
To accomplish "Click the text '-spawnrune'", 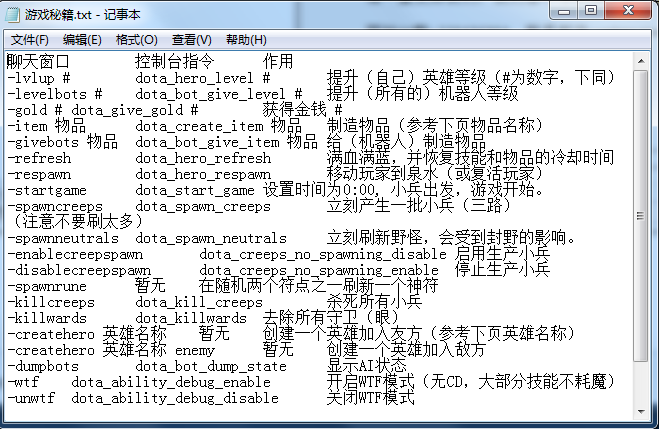I will pos(47,286).
